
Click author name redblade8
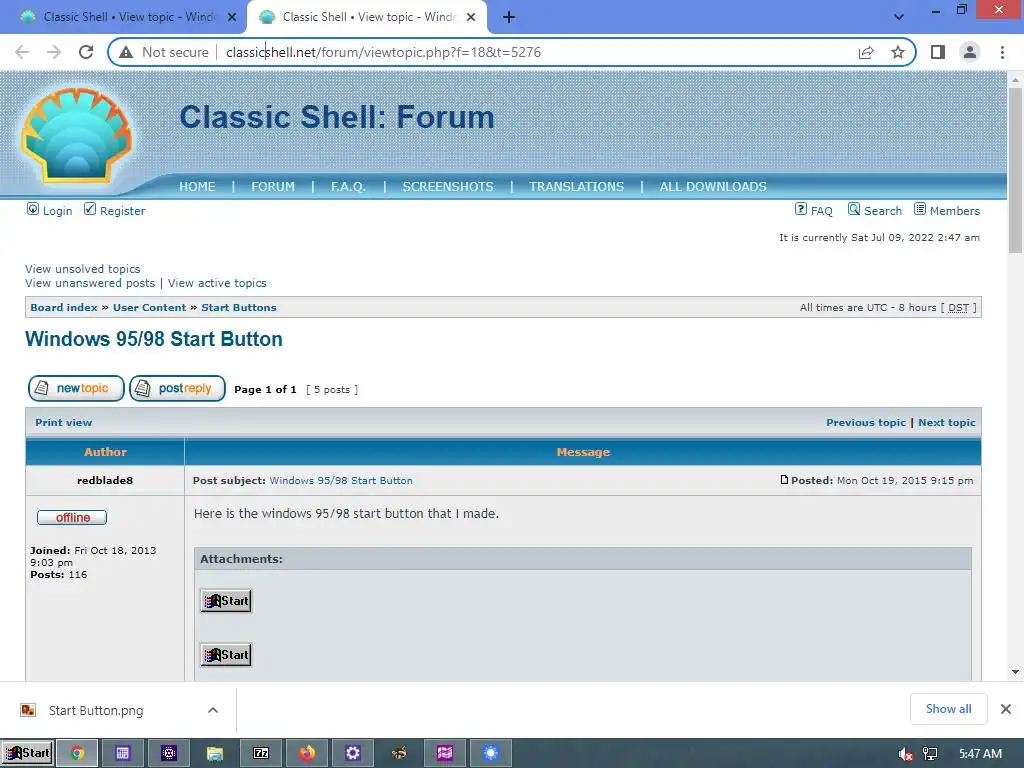click(x=105, y=481)
